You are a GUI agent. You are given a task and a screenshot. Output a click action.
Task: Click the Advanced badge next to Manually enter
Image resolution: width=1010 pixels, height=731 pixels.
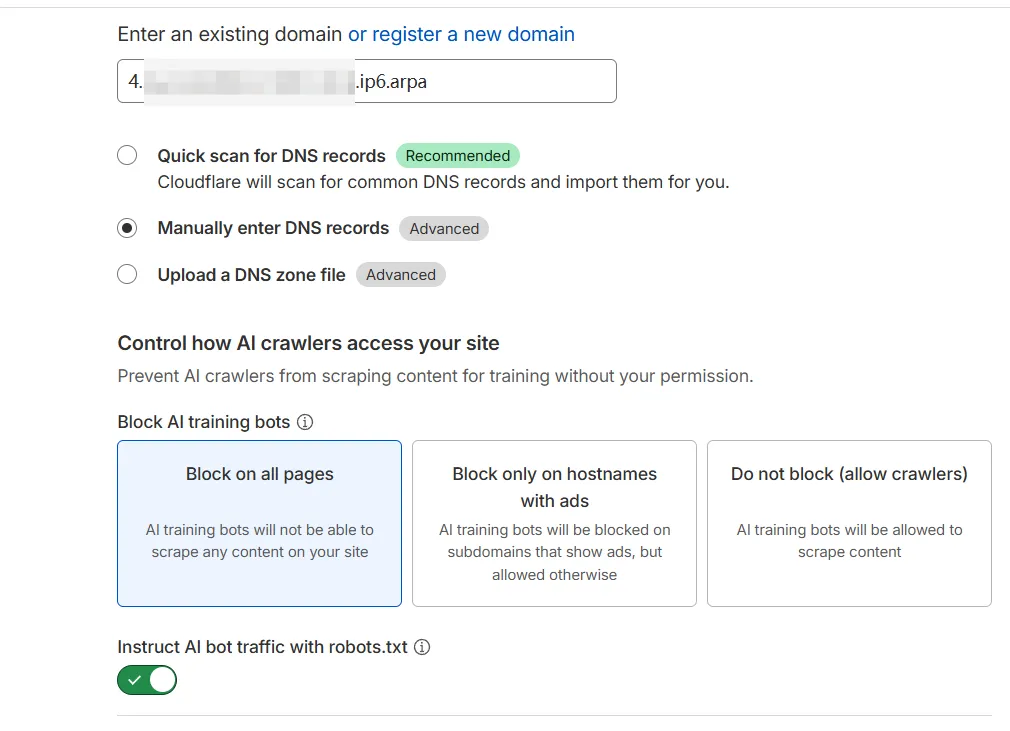tap(444, 228)
